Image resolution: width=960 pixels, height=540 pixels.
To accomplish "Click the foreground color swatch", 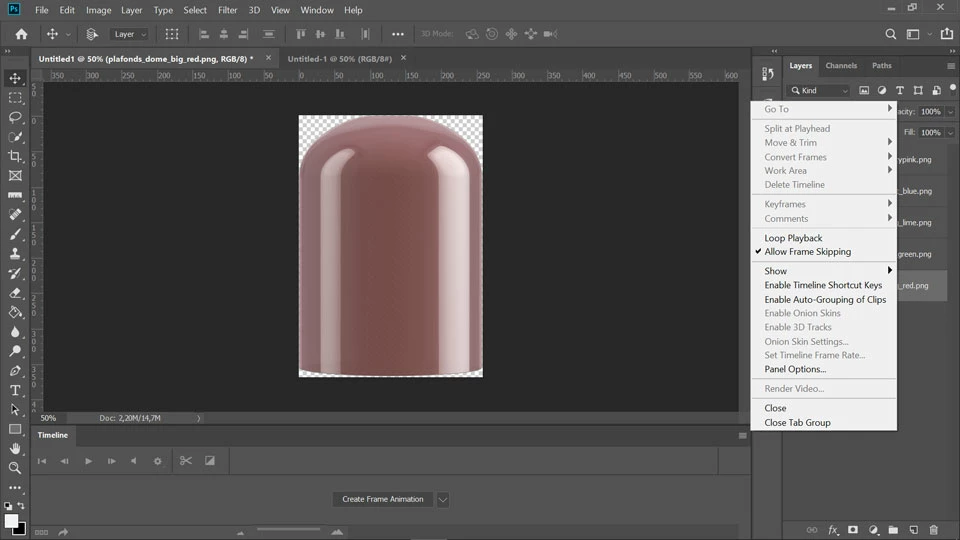I will (x=11, y=521).
